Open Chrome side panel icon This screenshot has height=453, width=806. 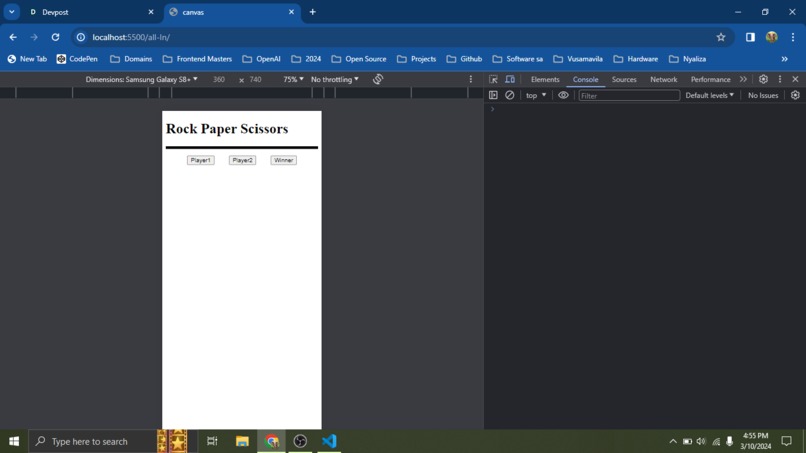coord(750,37)
